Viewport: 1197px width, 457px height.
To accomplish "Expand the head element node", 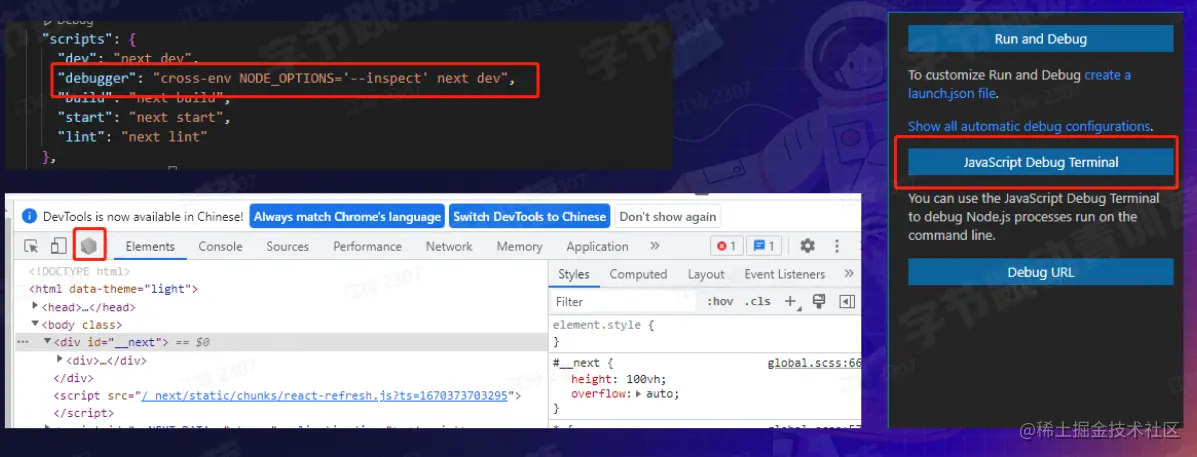I will point(35,307).
